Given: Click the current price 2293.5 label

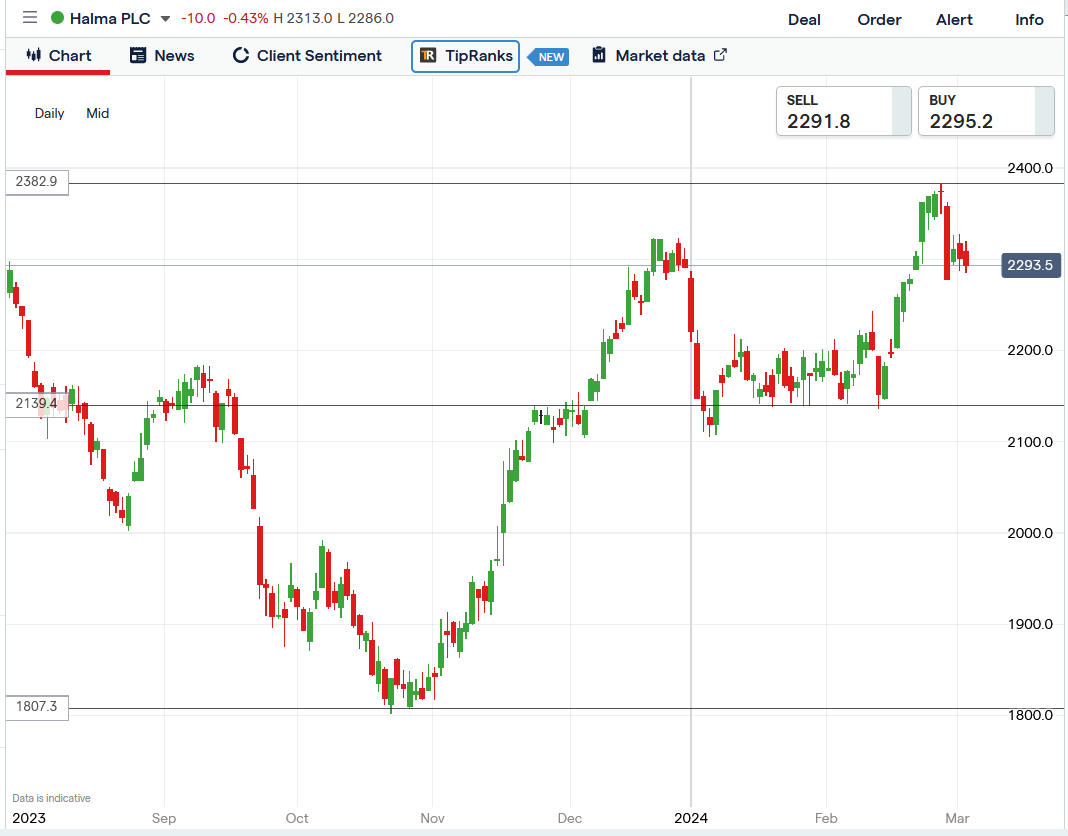Looking at the screenshot, I should 1031,265.
